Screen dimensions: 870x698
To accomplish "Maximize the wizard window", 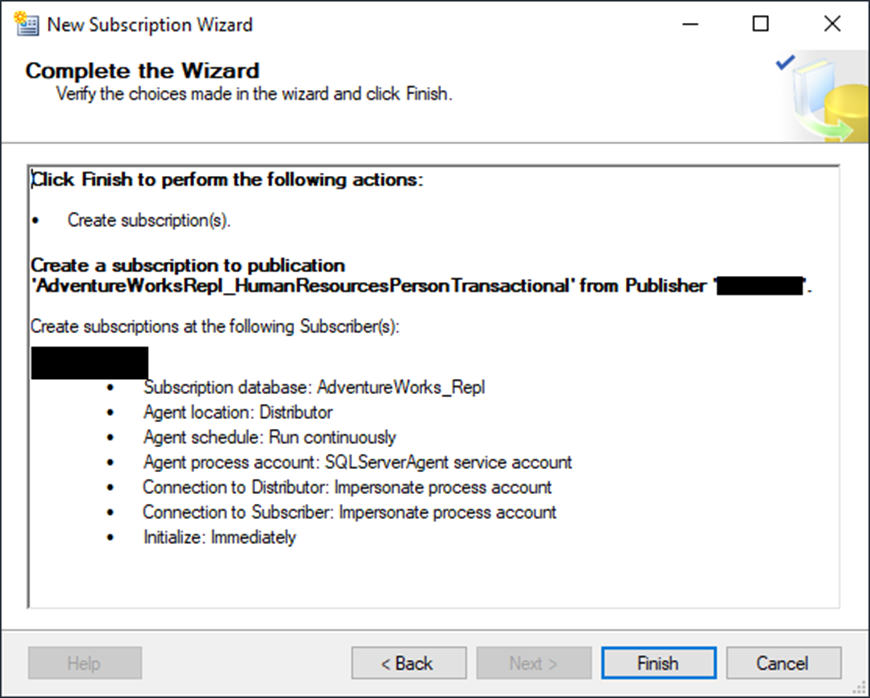I will [x=761, y=24].
